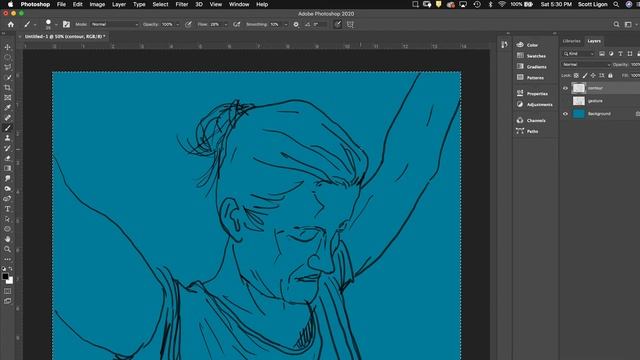The image size is (640, 360).
Task: Toggle lock position
Action: tap(593, 76)
